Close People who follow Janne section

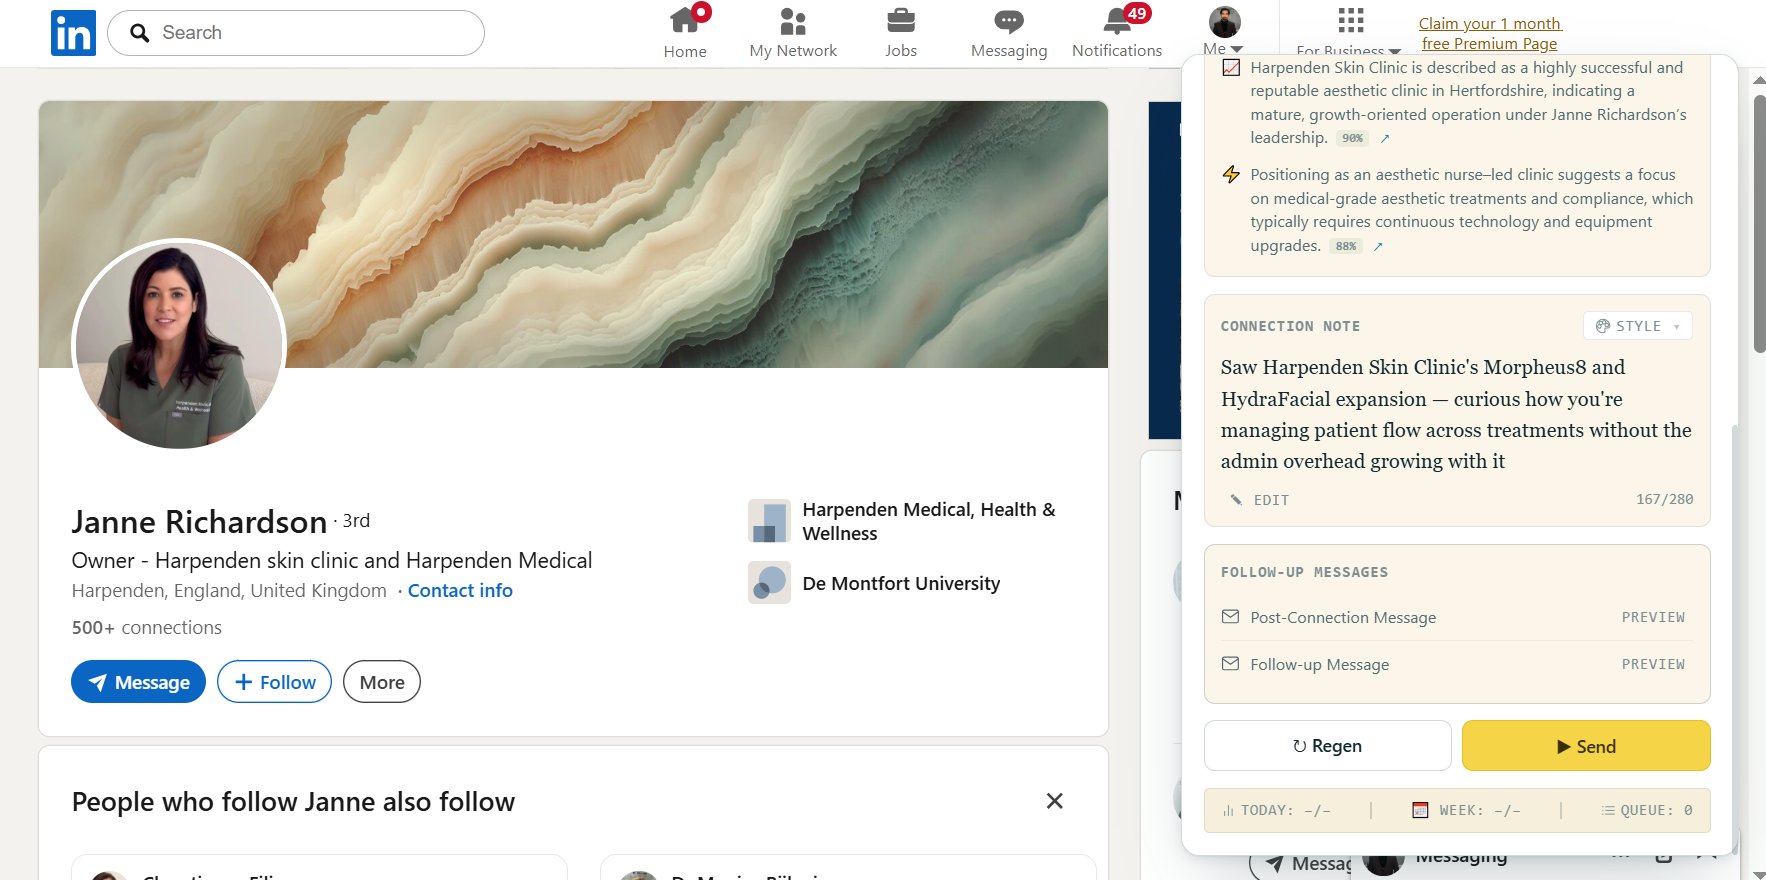[1054, 801]
